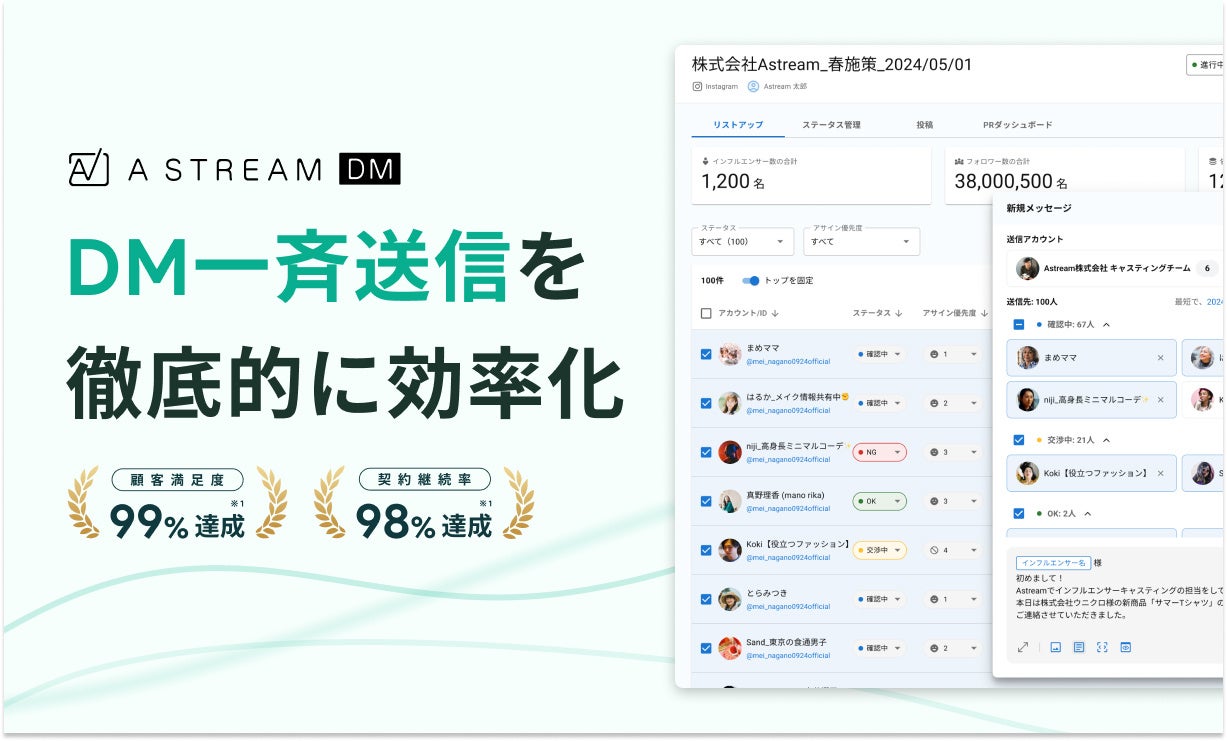Click the follower count icon on the summary card
1227x741 pixels.
959,161
